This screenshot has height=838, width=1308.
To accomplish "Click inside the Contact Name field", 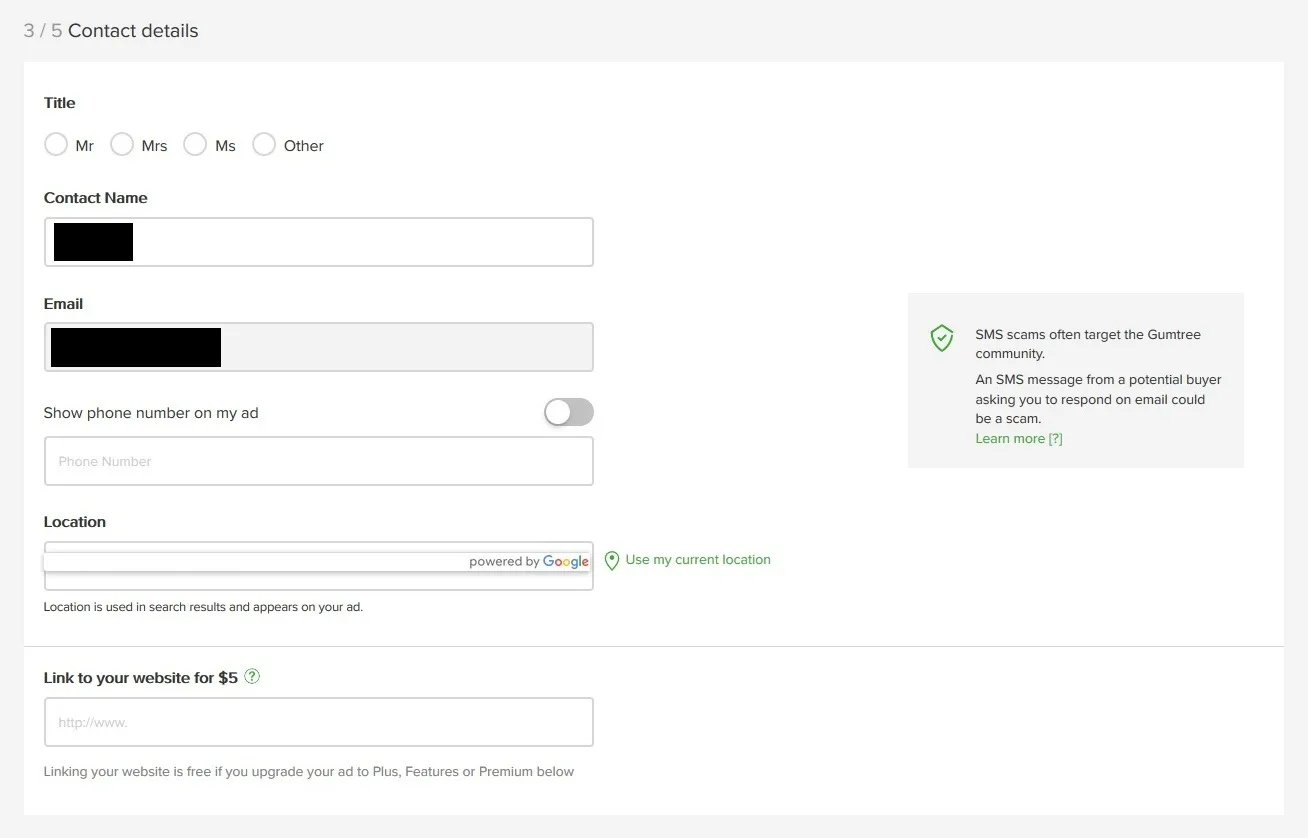I will click(318, 241).
